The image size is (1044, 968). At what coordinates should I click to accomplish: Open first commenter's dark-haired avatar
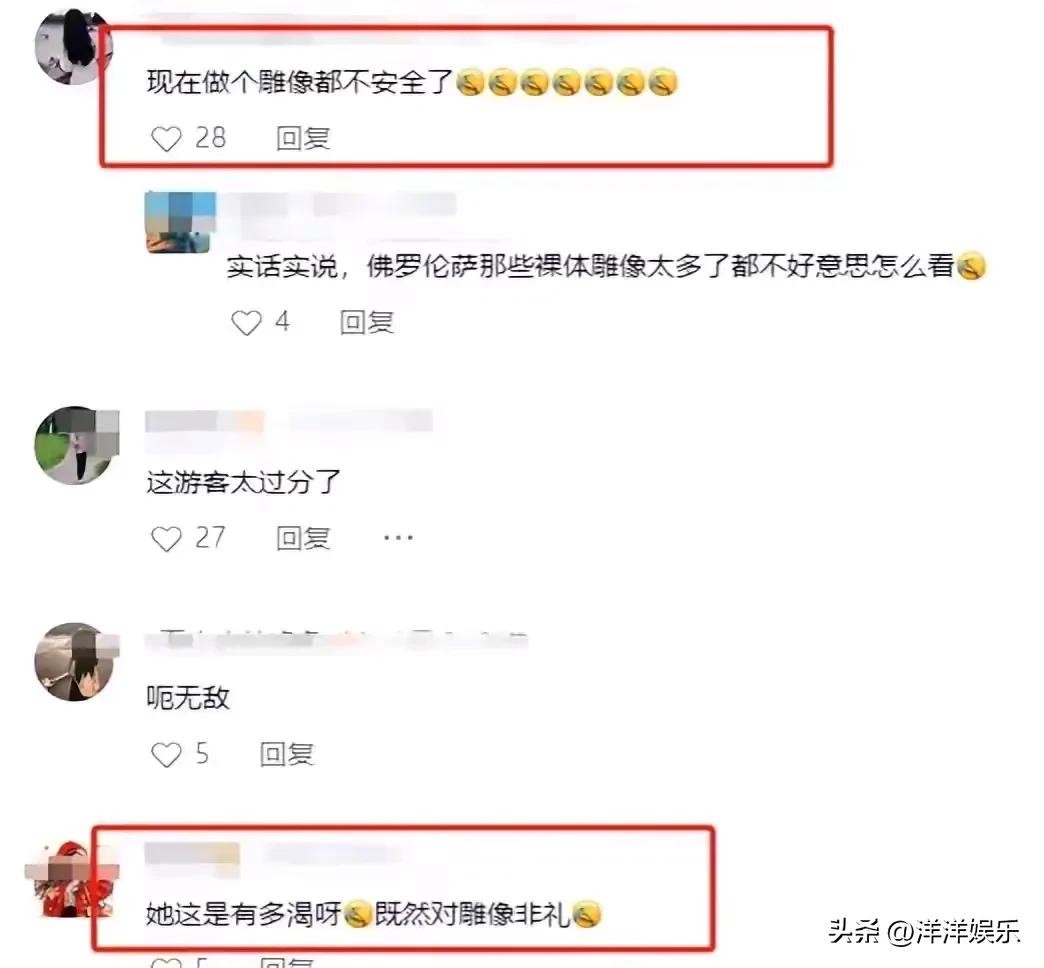(x=73, y=47)
